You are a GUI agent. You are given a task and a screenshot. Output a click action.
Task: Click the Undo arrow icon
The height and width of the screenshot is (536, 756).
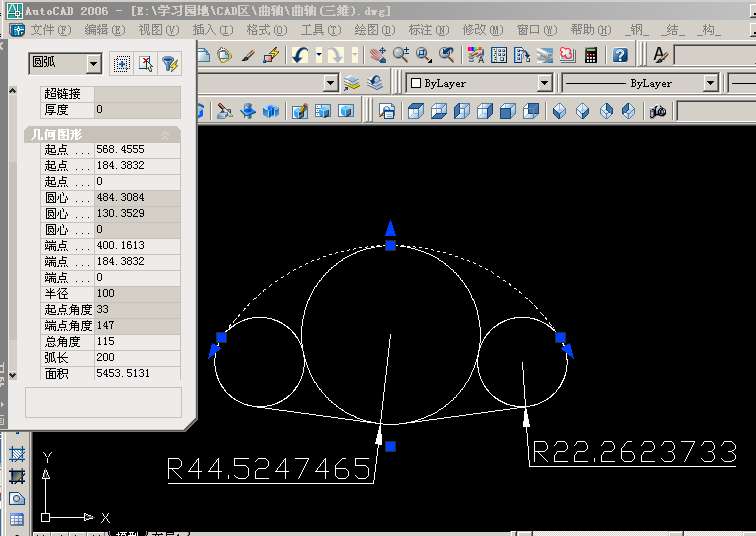click(x=301, y=55)
